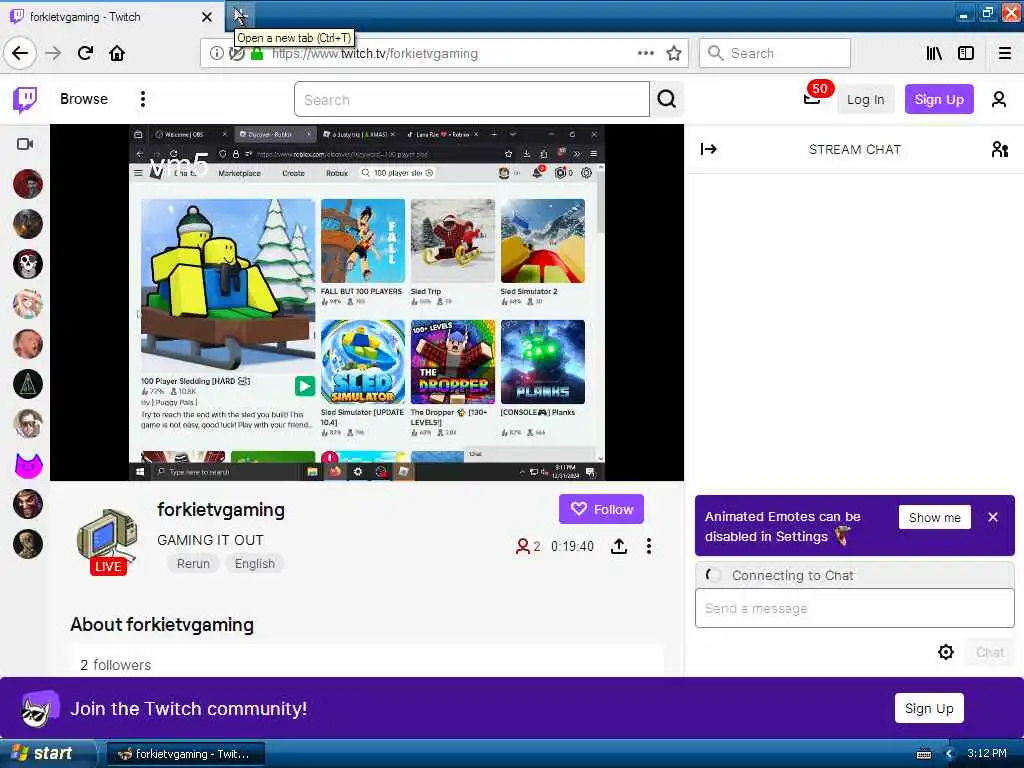Viewport: 1024px width, 768px height.
Task: Close the forkietvgaming Twitch tab
Action: pyautogui.click(x=206, y=17)
